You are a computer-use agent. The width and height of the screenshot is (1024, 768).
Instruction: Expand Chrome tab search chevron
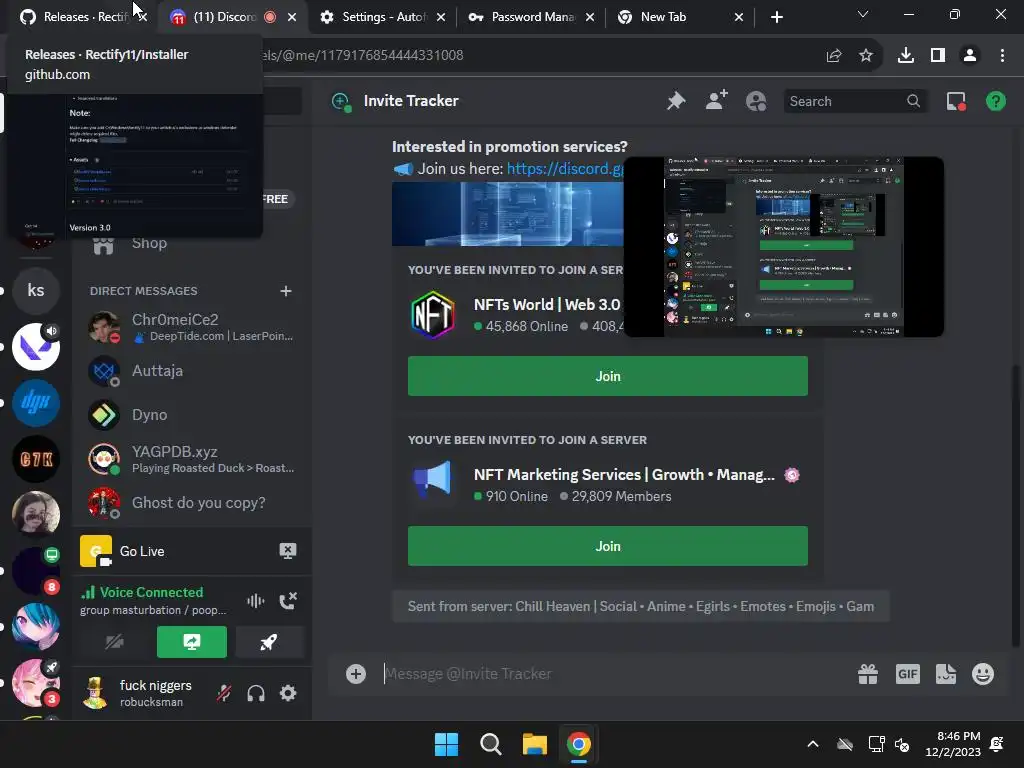click(x=863, y=14)
